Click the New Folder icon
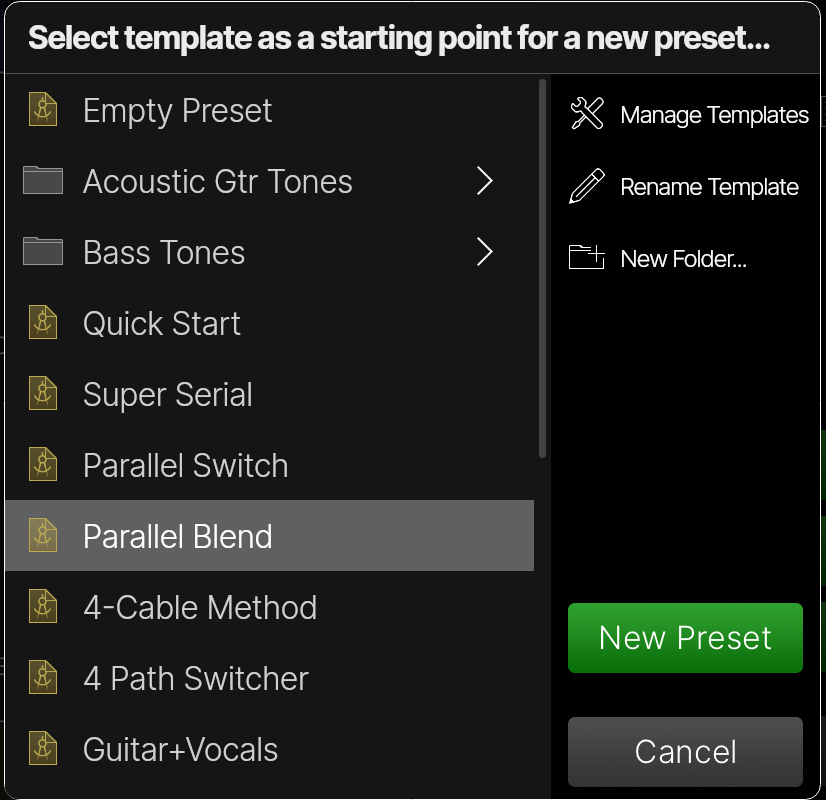 click(586, 258)
